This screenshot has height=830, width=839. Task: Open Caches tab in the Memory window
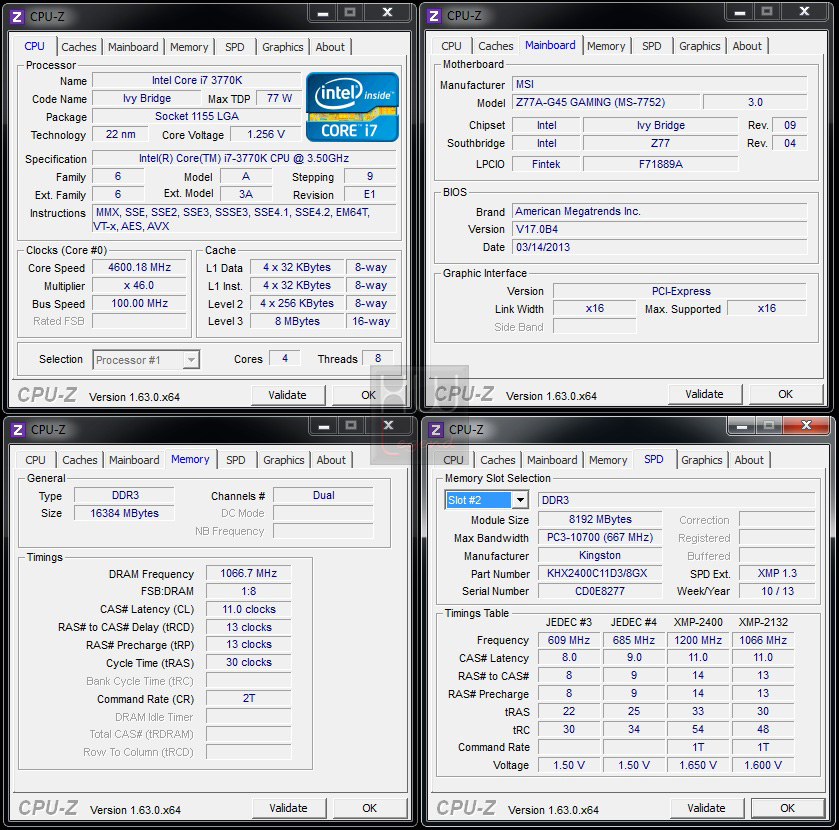80,460
